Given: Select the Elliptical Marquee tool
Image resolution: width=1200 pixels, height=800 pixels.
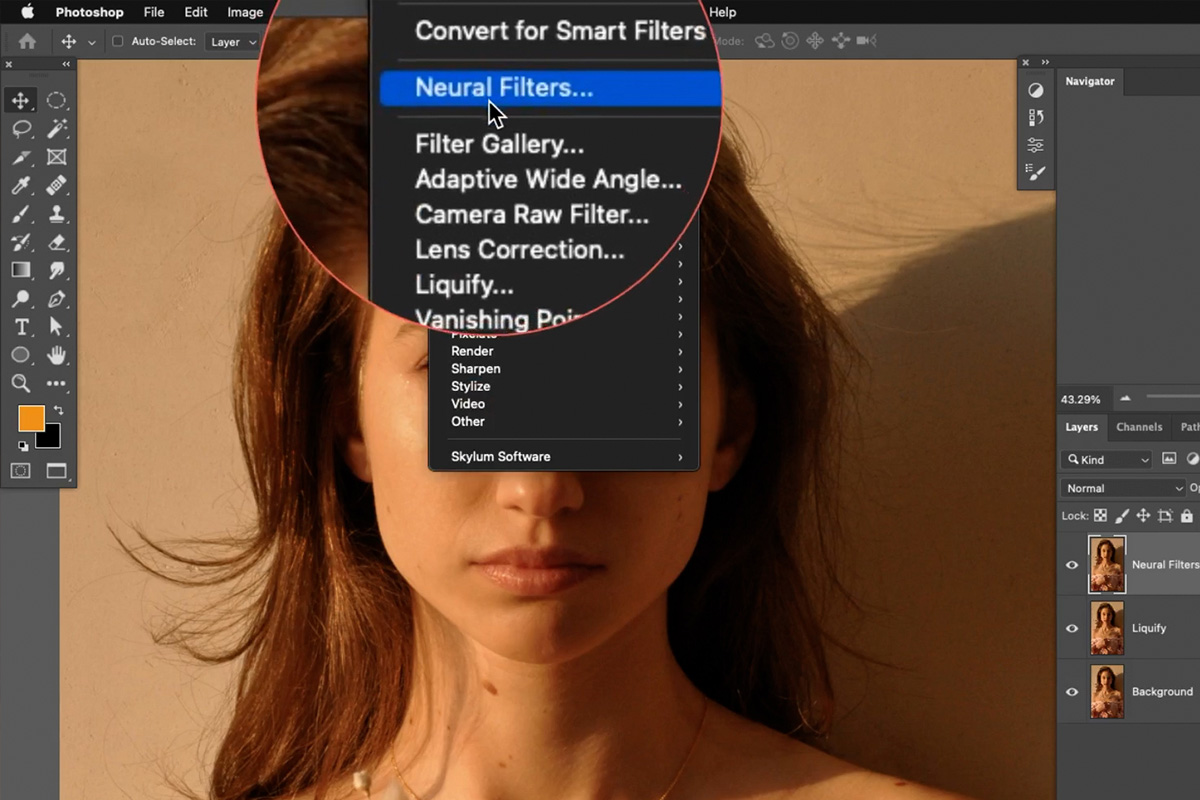Looking at the screenshot, I should [56, 100].
